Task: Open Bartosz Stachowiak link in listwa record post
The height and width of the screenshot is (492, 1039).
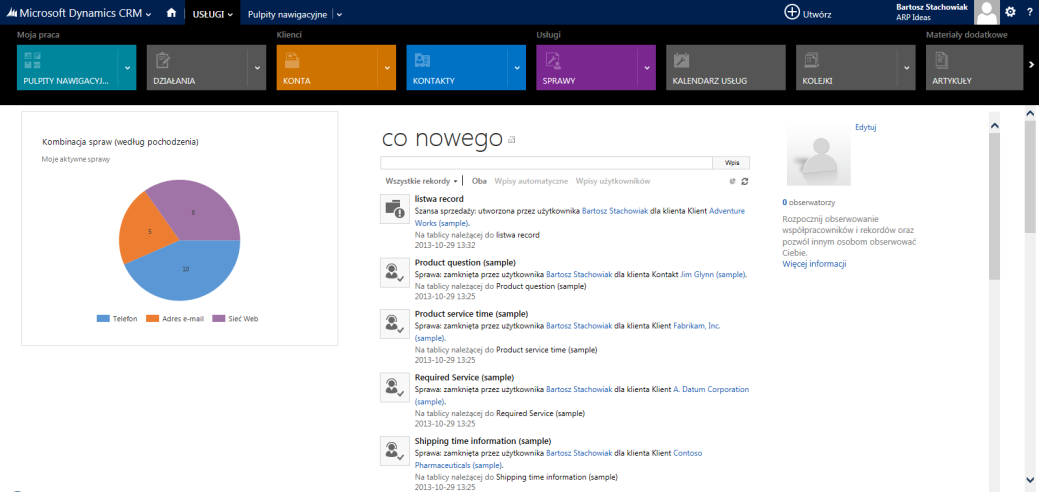Action: tap(617, 211)
